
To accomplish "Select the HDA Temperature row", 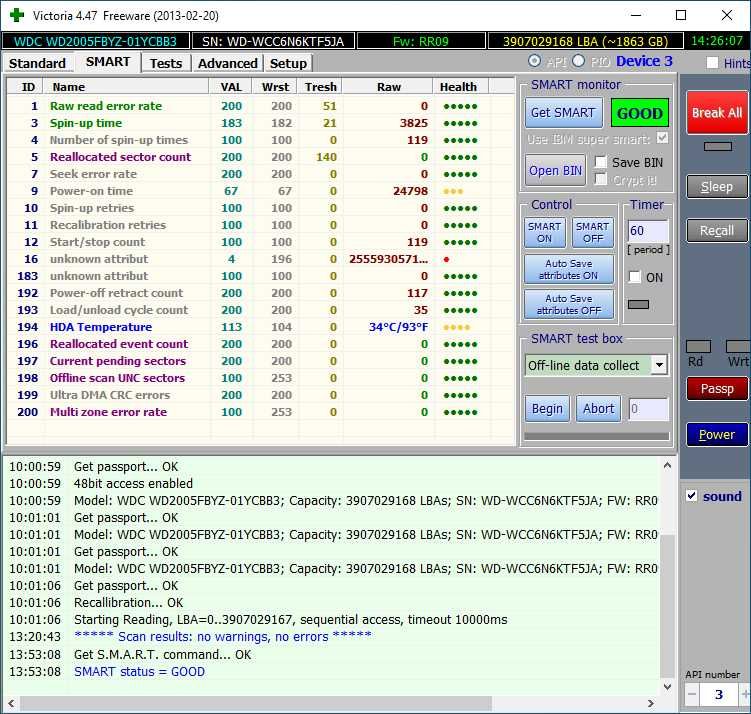I will coord(261,327).
